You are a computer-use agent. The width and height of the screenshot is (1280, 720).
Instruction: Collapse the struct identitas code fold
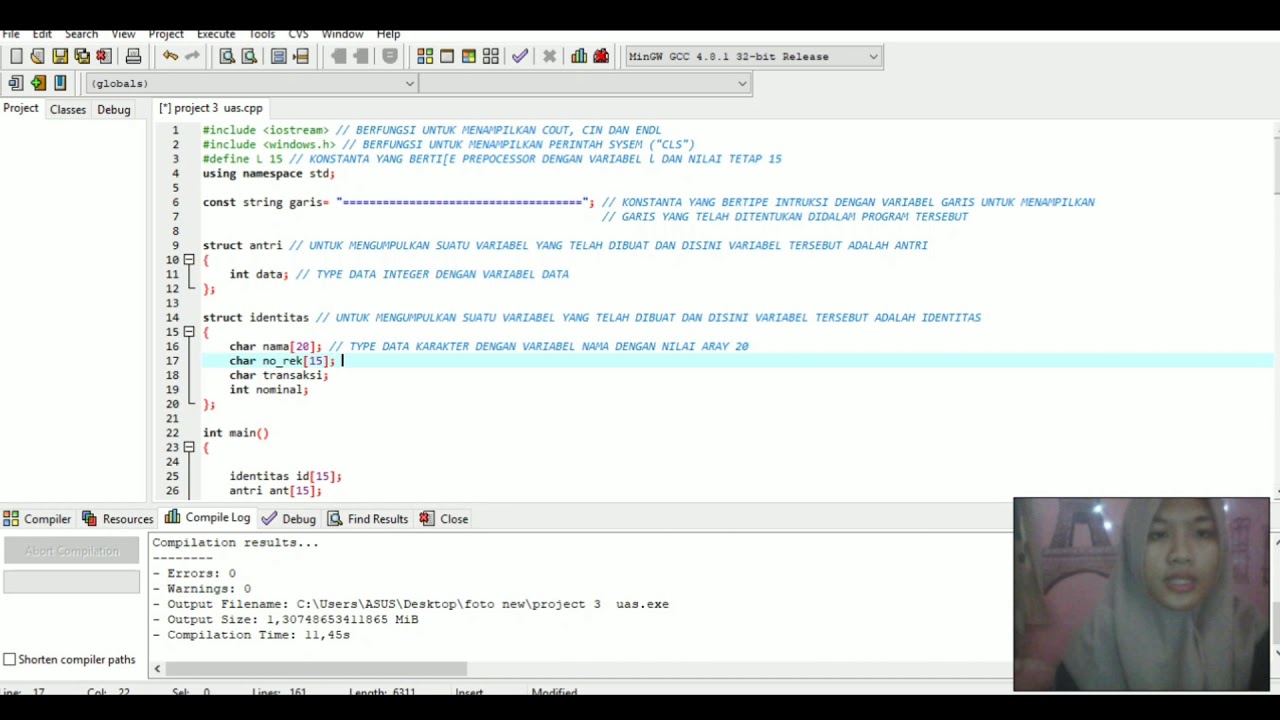pos(188,332)
